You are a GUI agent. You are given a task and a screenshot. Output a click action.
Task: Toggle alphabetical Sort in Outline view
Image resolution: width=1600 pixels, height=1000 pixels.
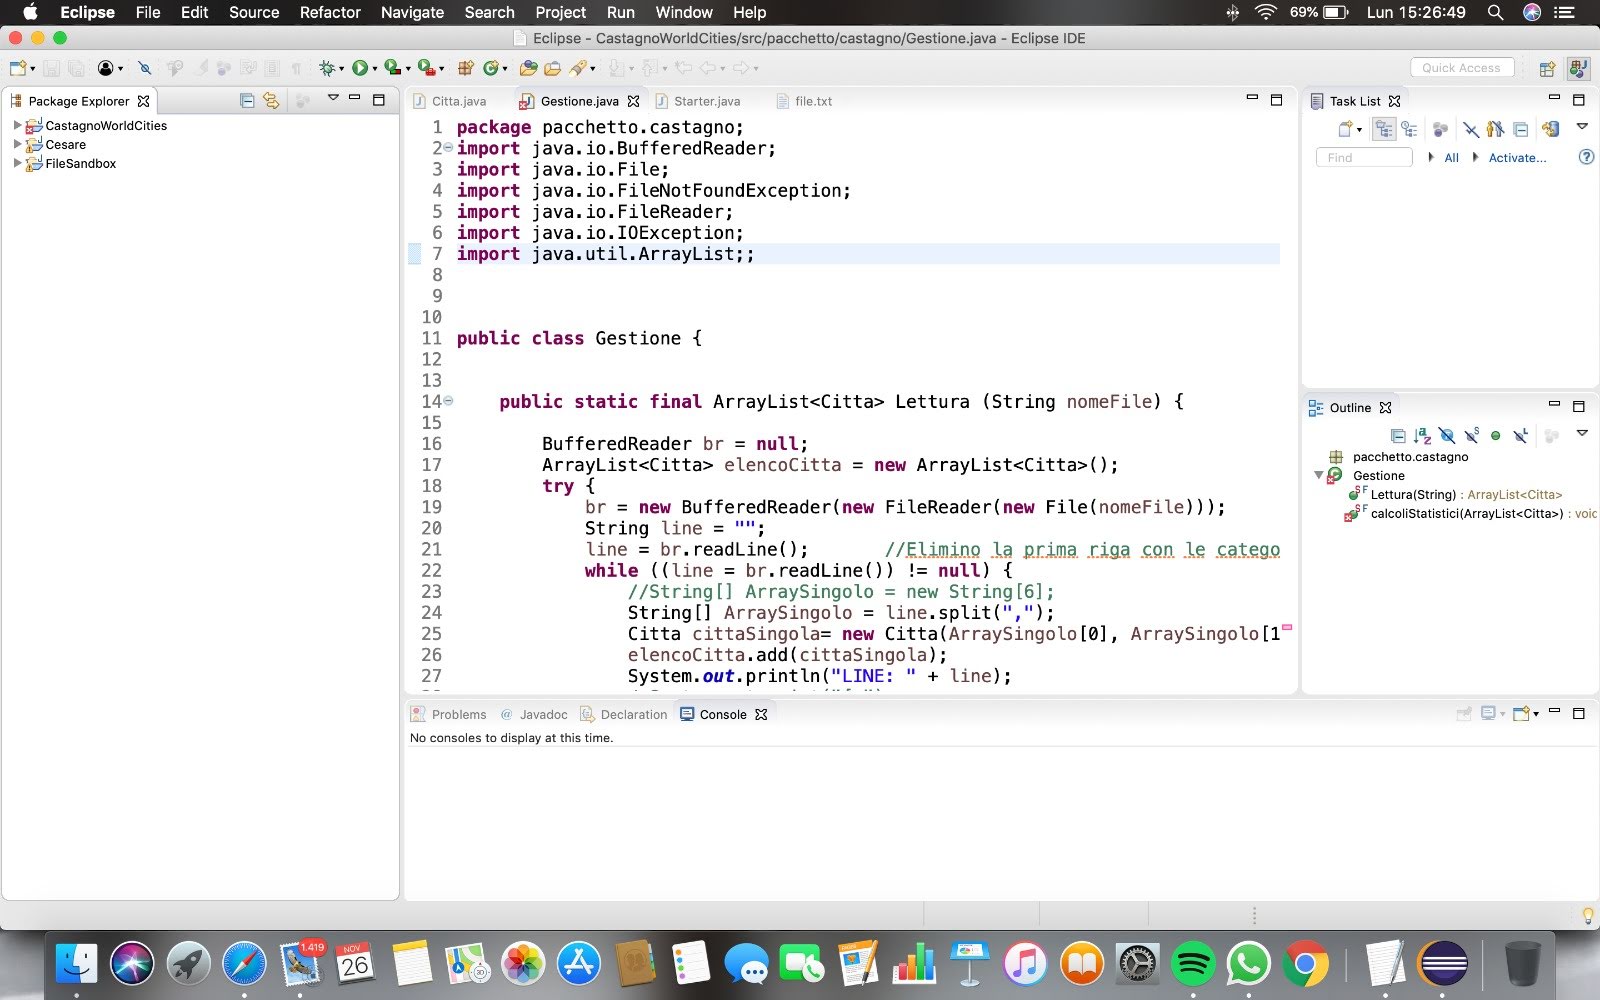click(1423, 436)
